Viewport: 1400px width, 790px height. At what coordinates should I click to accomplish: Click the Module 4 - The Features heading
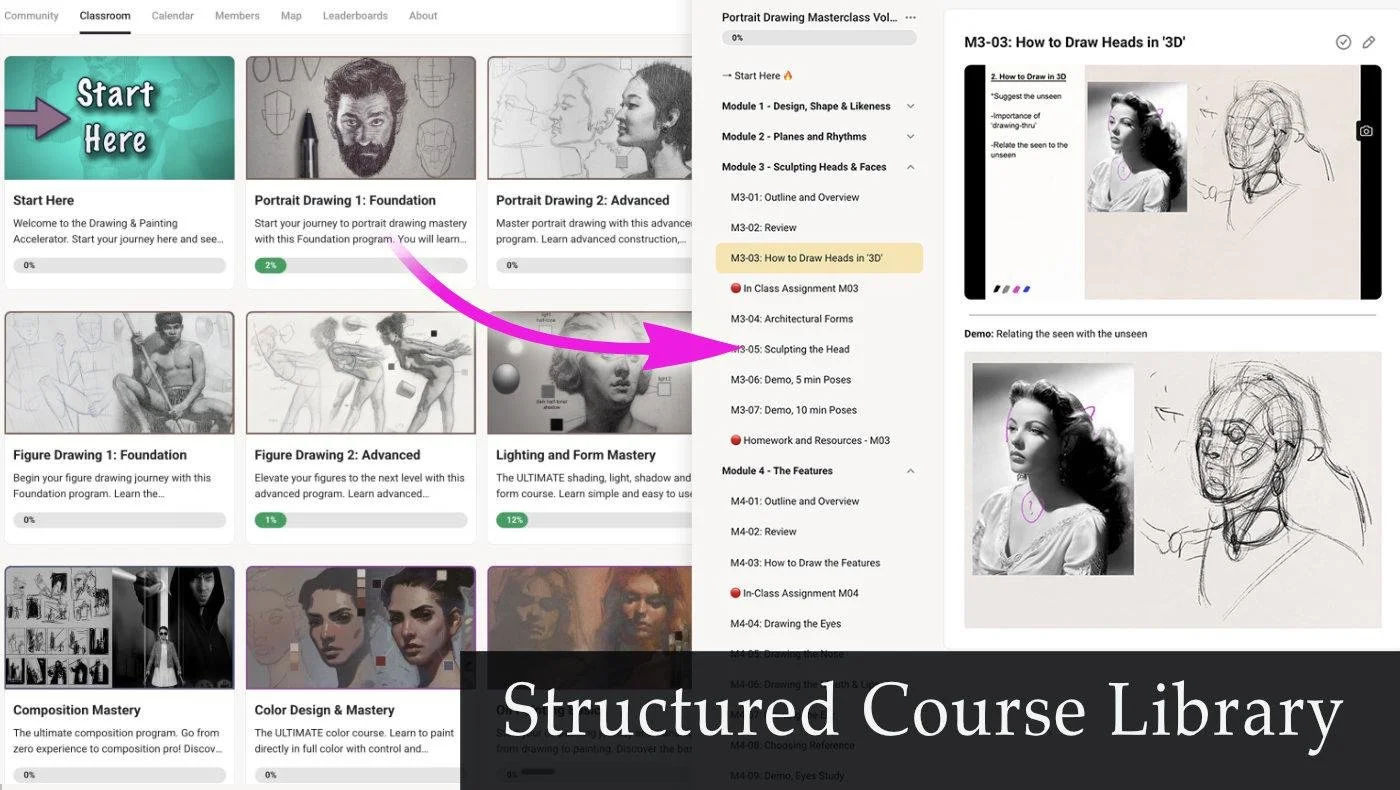click(x=777, y=471)
